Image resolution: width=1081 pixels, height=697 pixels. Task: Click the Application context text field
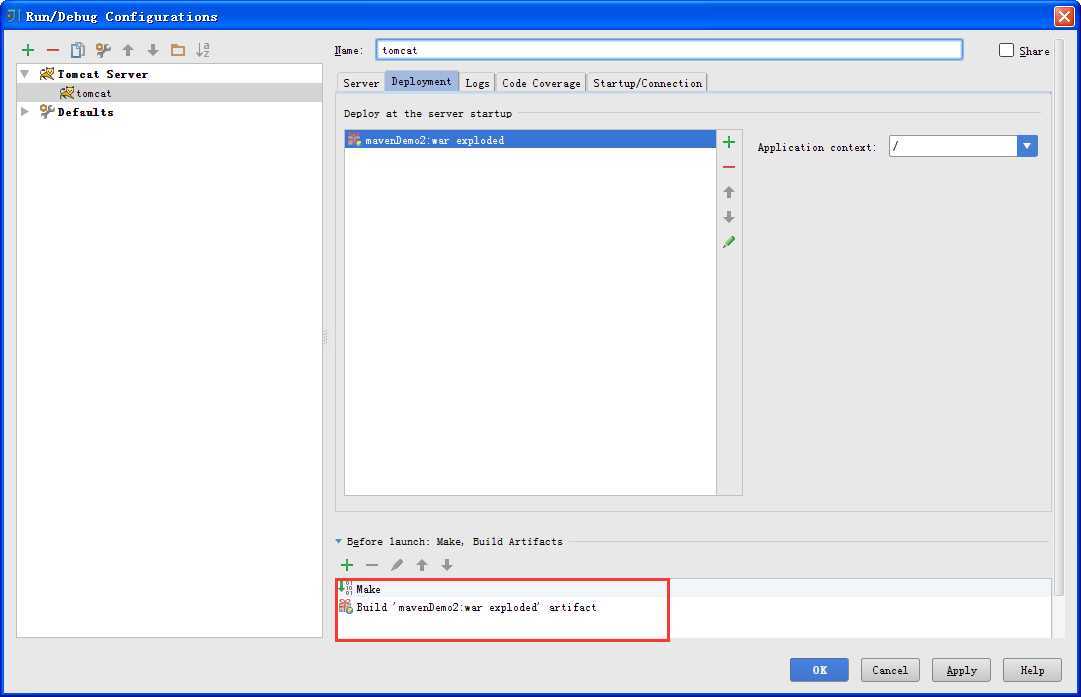coord(953,146)
